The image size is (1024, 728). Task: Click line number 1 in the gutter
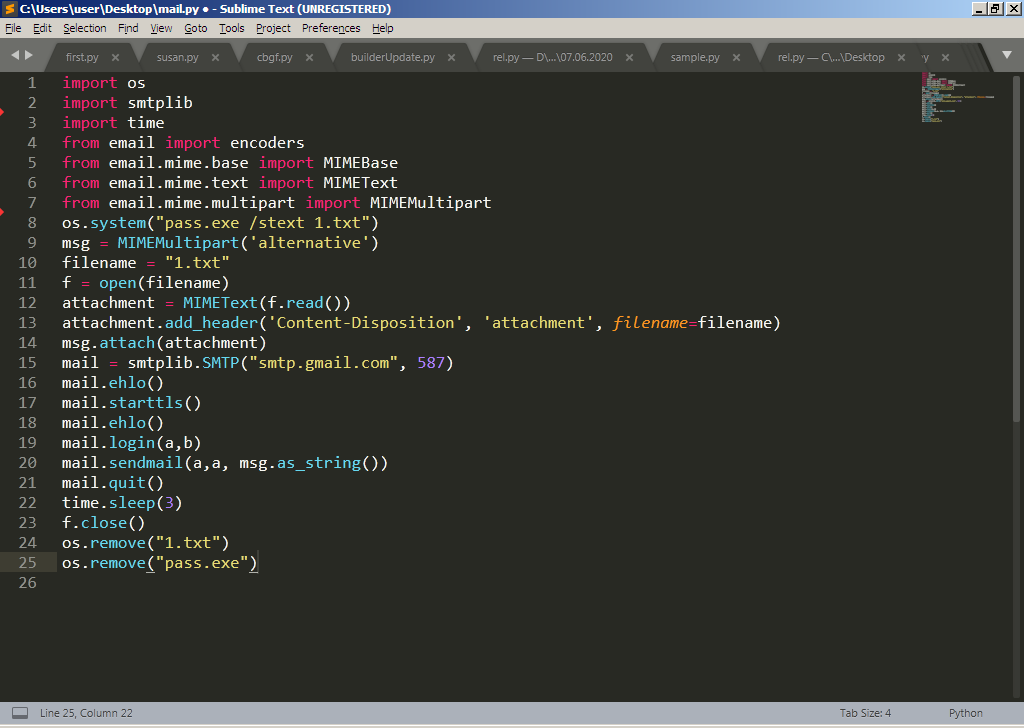pyautogui.click(x=31, y=83)
